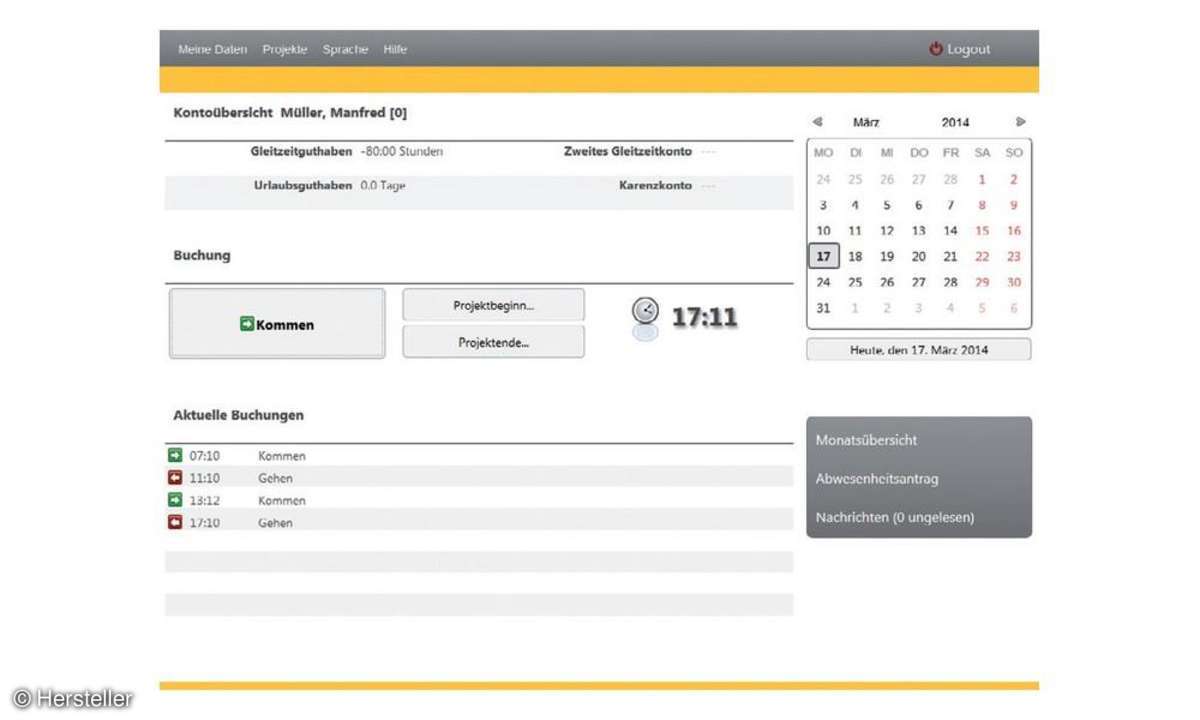Open the Monatsübersicht link
1200x720 pixels.
coord(866,440)
